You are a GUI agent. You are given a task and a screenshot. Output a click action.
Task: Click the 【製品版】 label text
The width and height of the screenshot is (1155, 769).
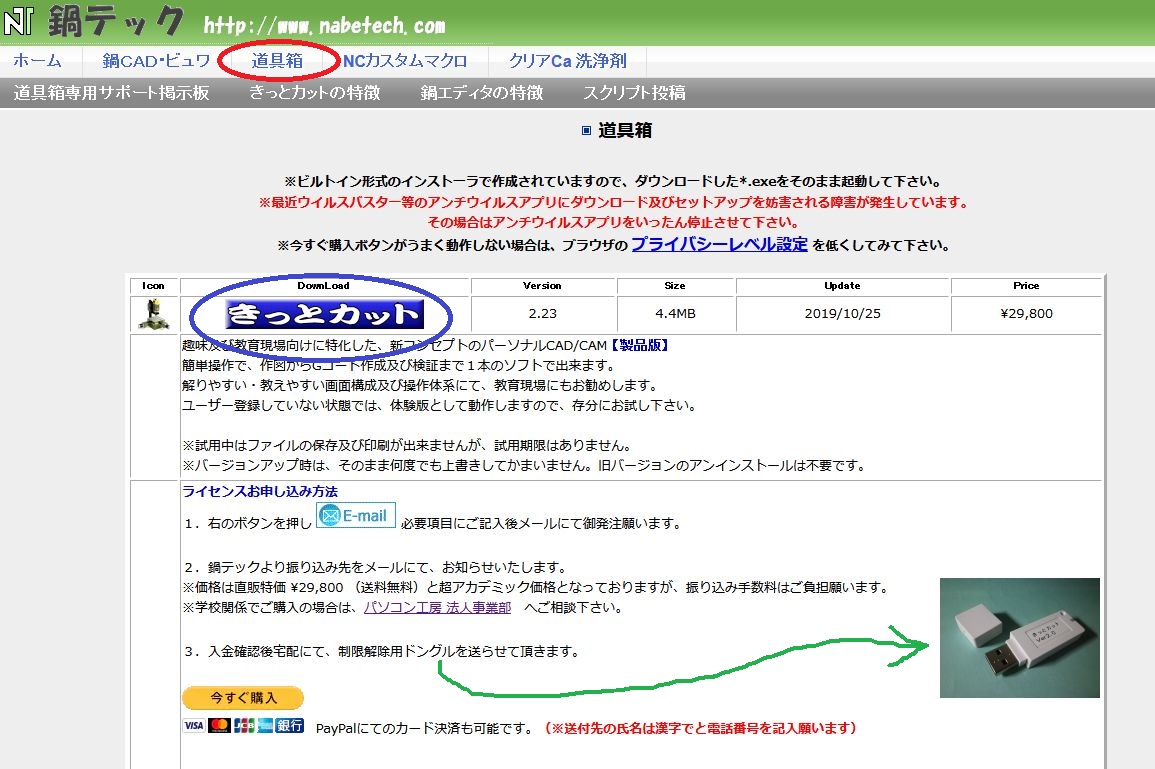click(639, 345)
